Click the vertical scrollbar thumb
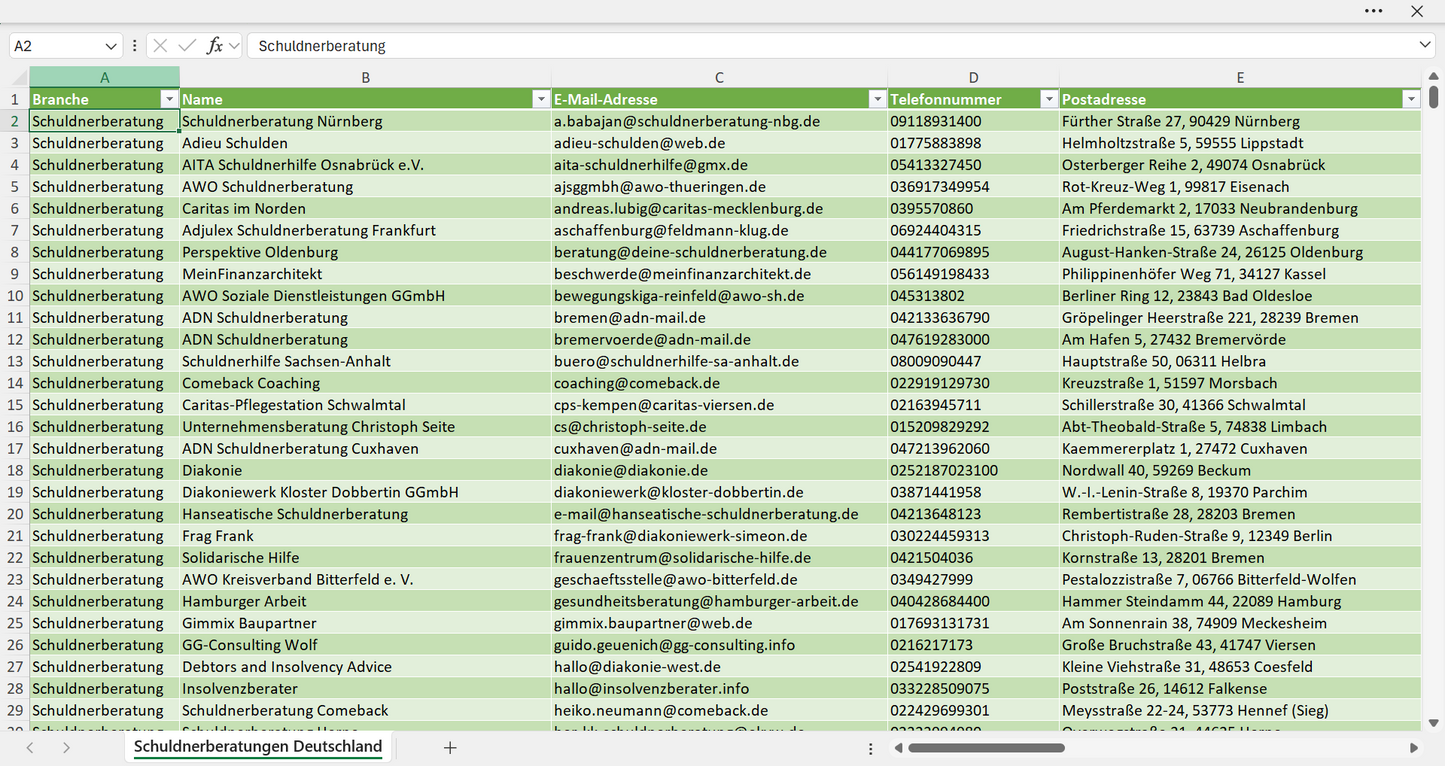This screenshot has width=1445, height=766. pos(1434,97)
